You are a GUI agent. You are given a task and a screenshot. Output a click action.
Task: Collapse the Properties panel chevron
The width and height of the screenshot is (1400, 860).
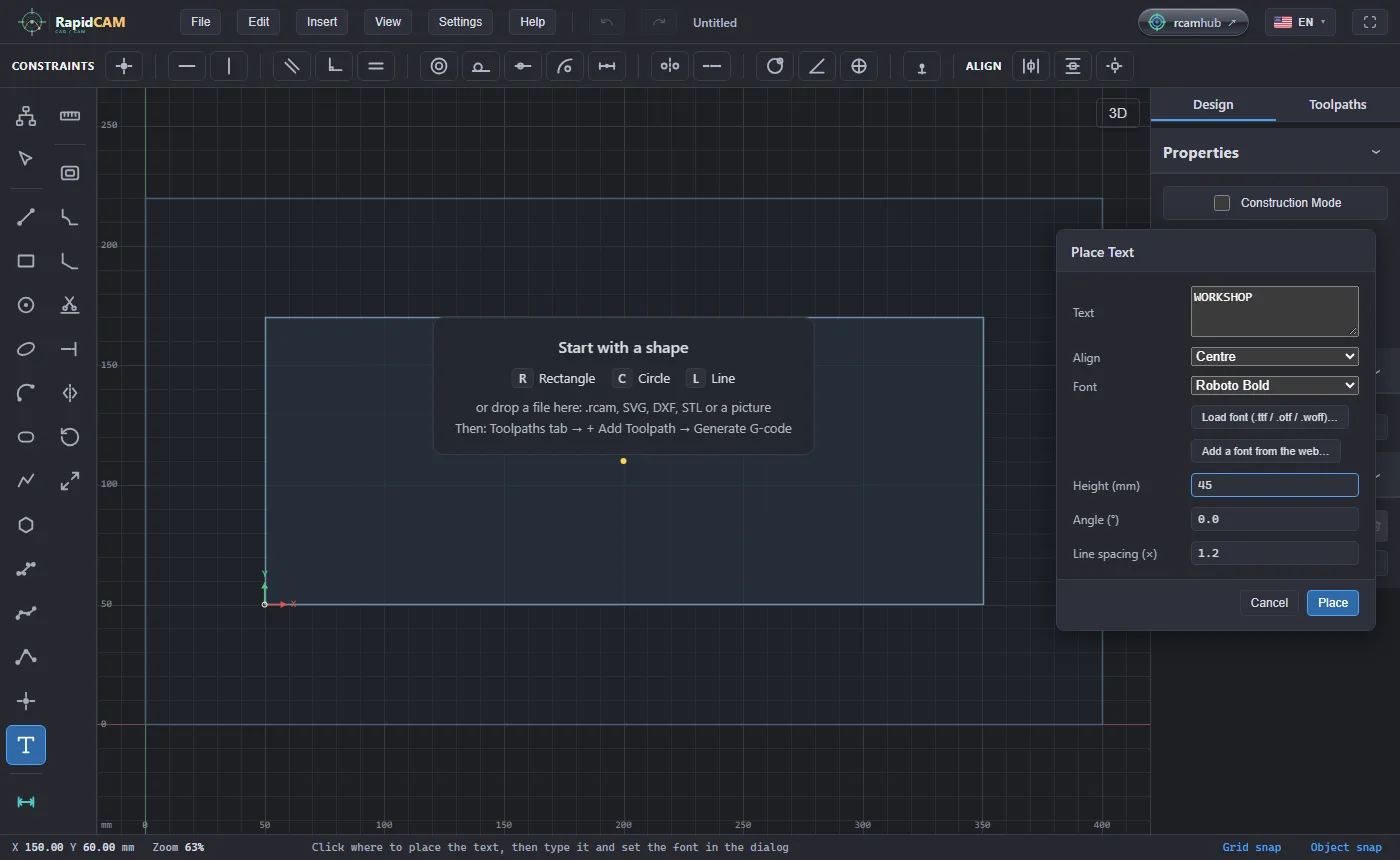[x=1376, y=152]
